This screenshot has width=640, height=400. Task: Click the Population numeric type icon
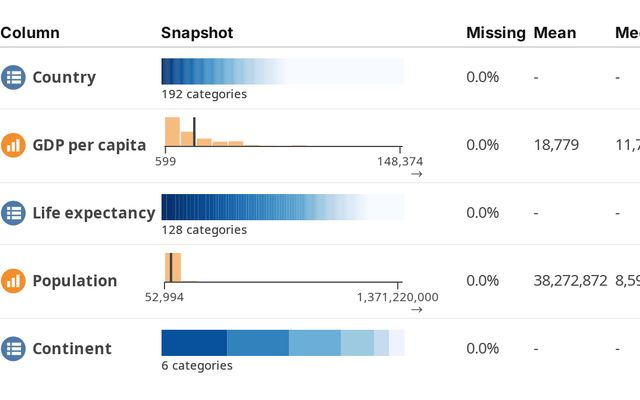click(13, 281)
